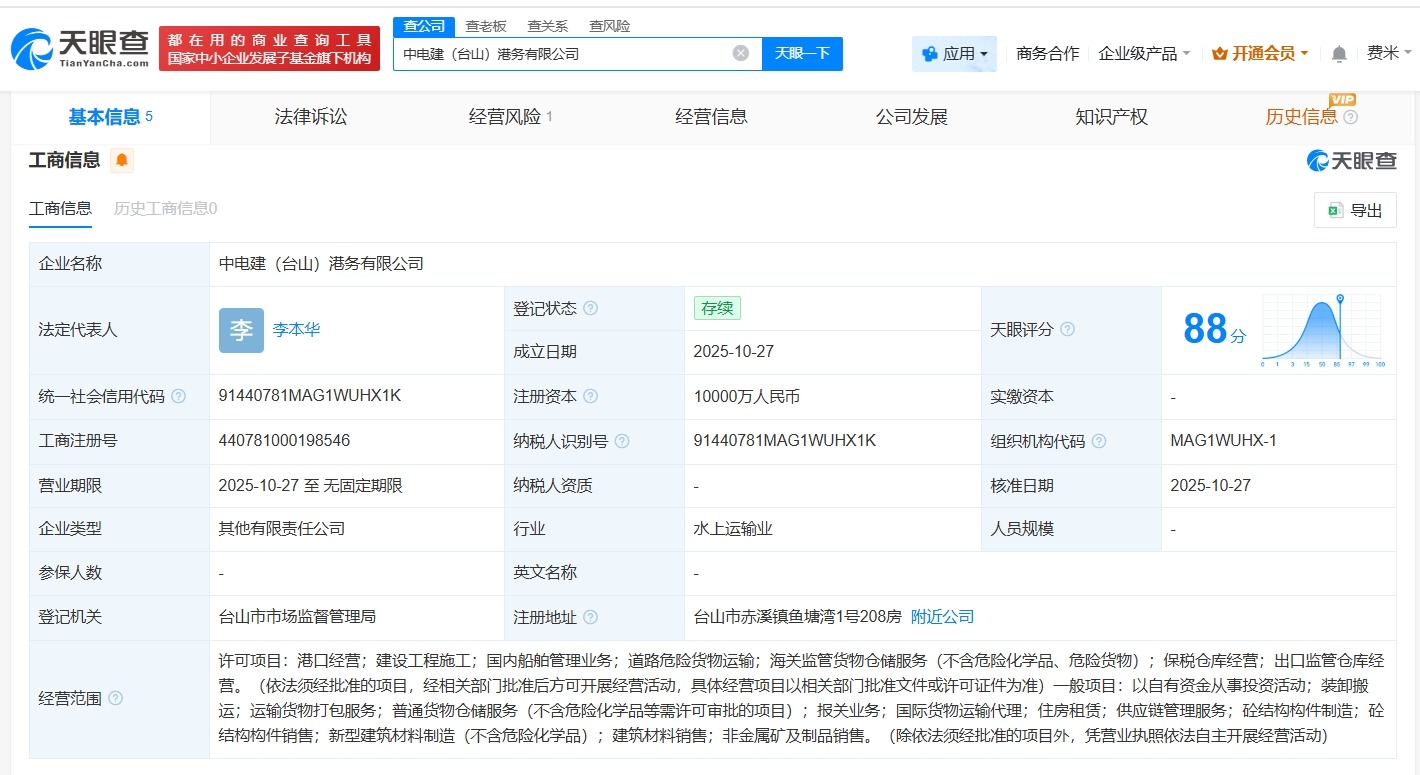Clear the search box via the X icon

coord(739,53)
